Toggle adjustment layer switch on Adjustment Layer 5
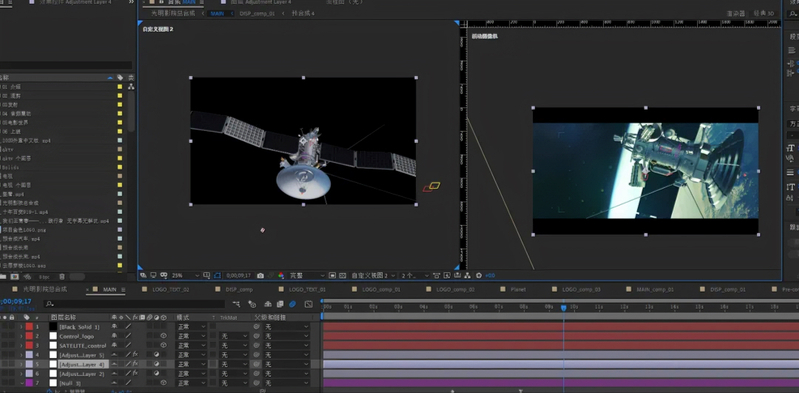 (x=156, y=354)
